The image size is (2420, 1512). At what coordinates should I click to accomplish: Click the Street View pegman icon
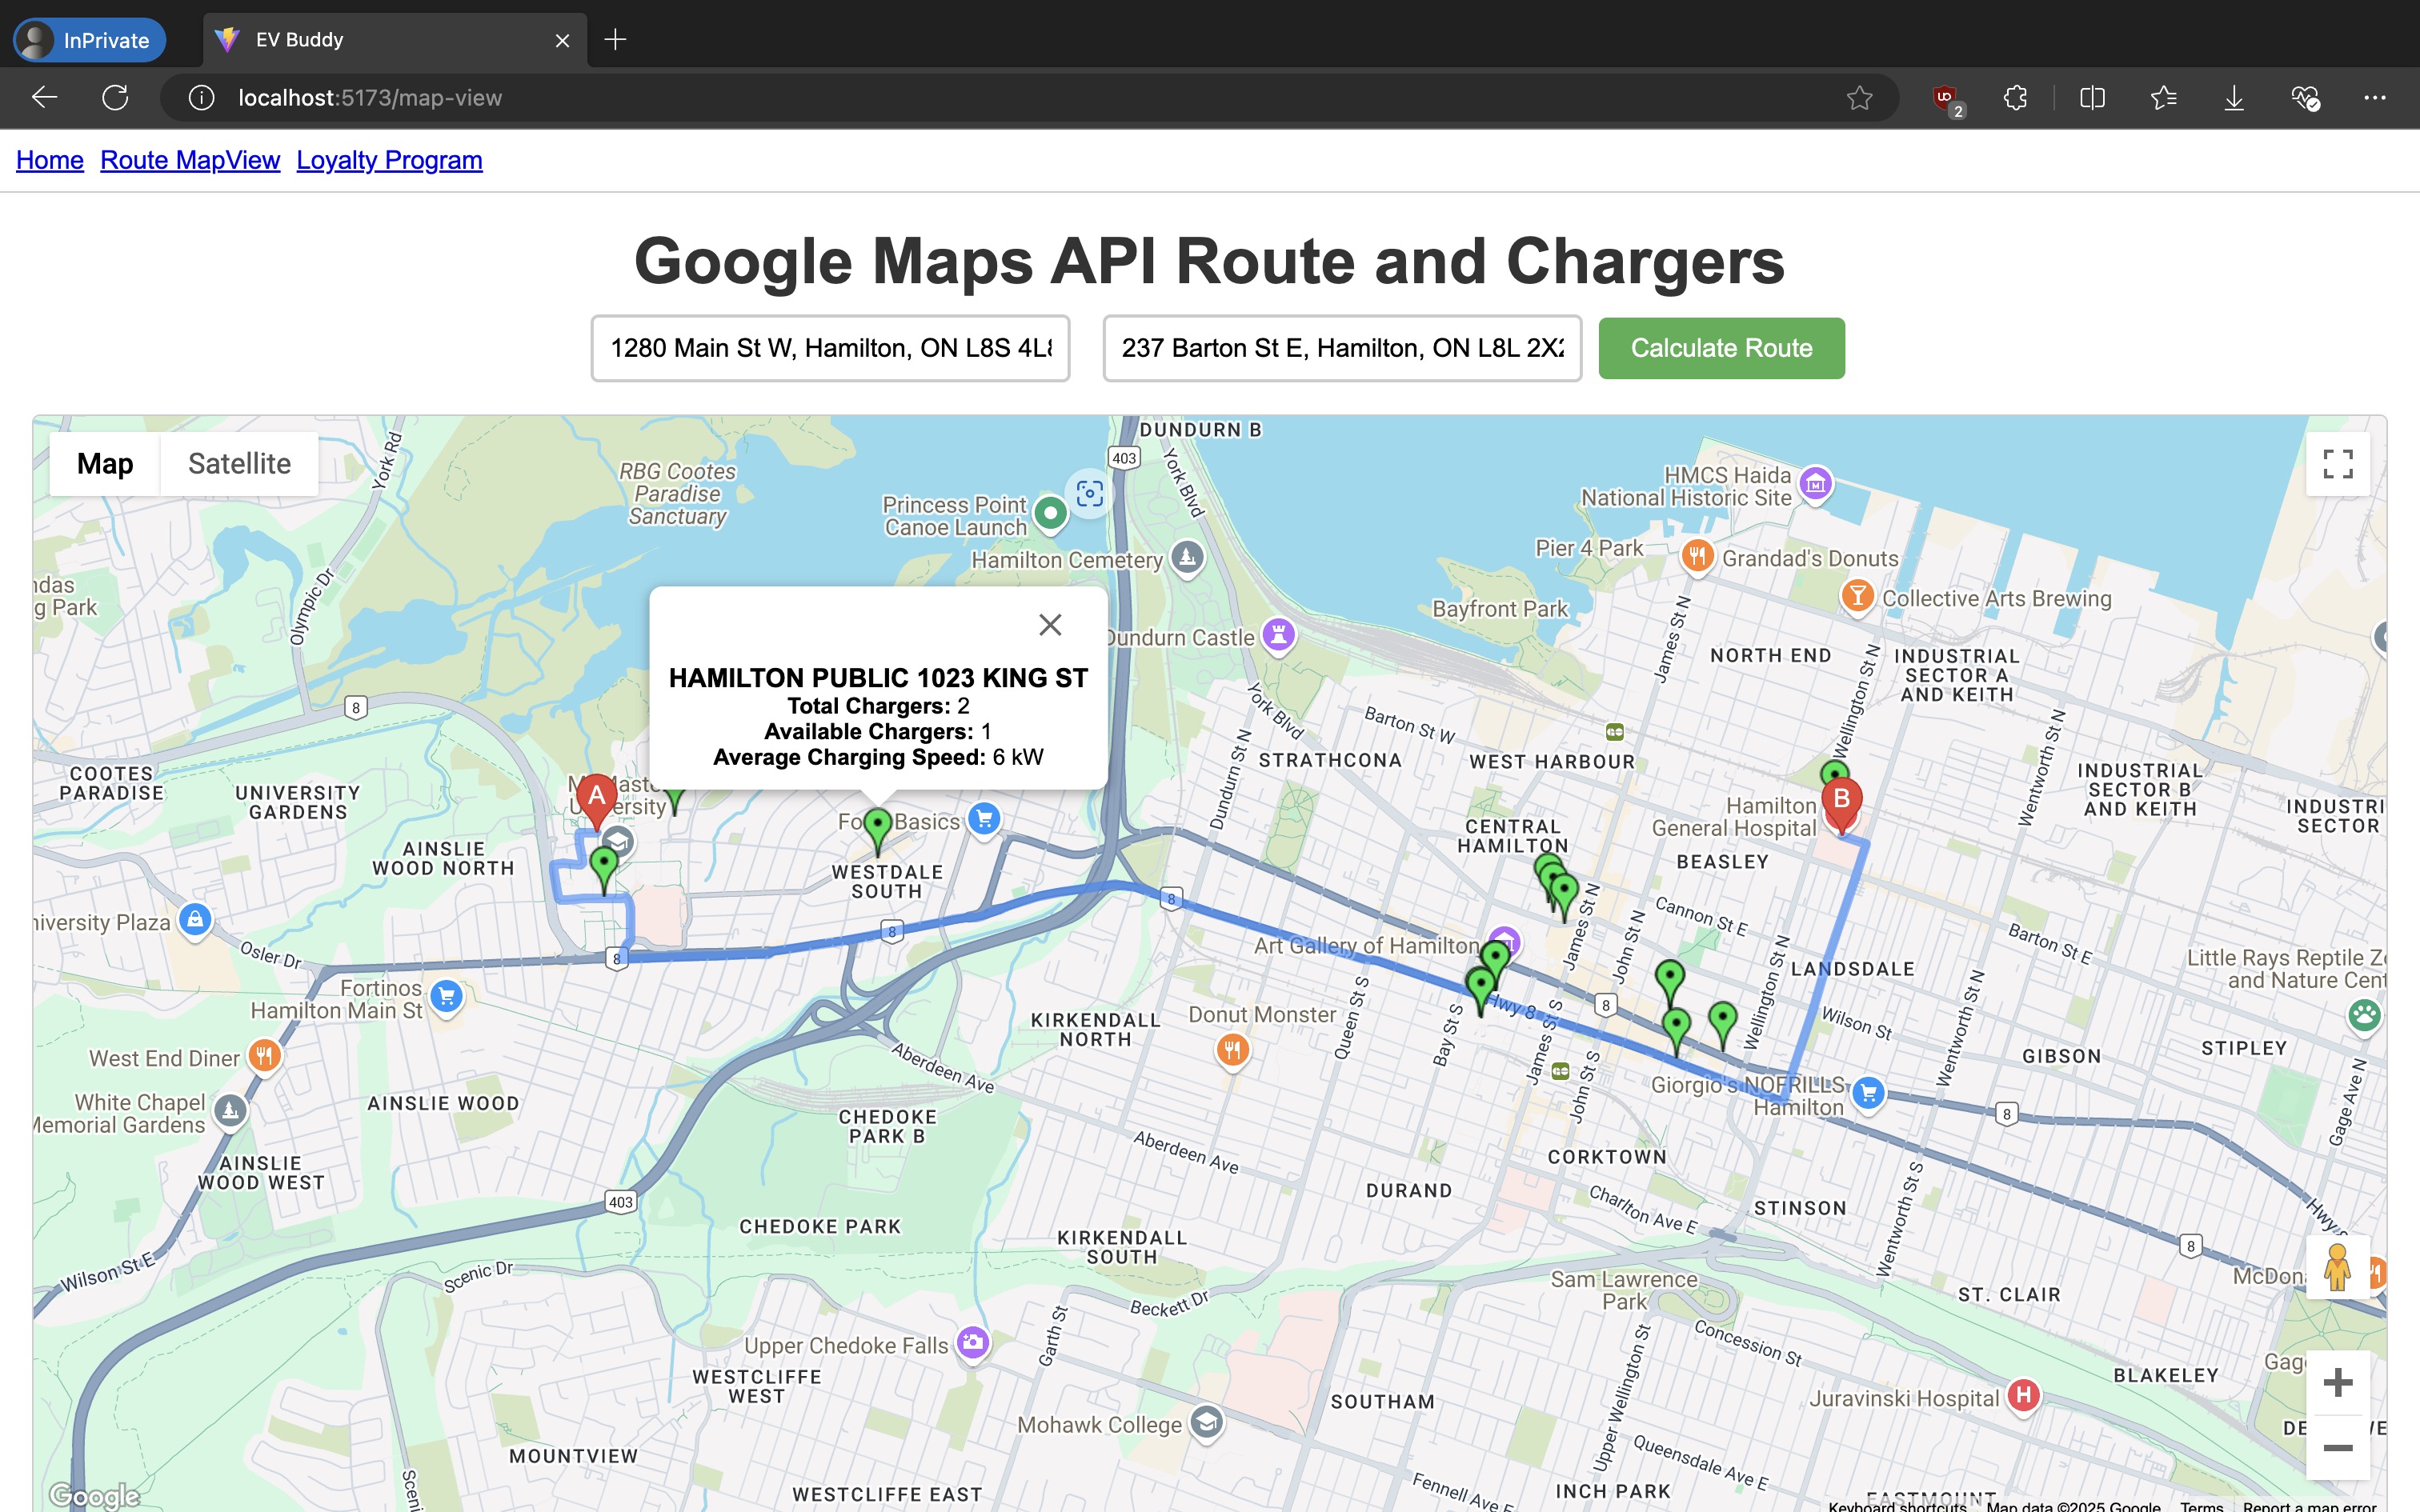click(2337, 1267)
